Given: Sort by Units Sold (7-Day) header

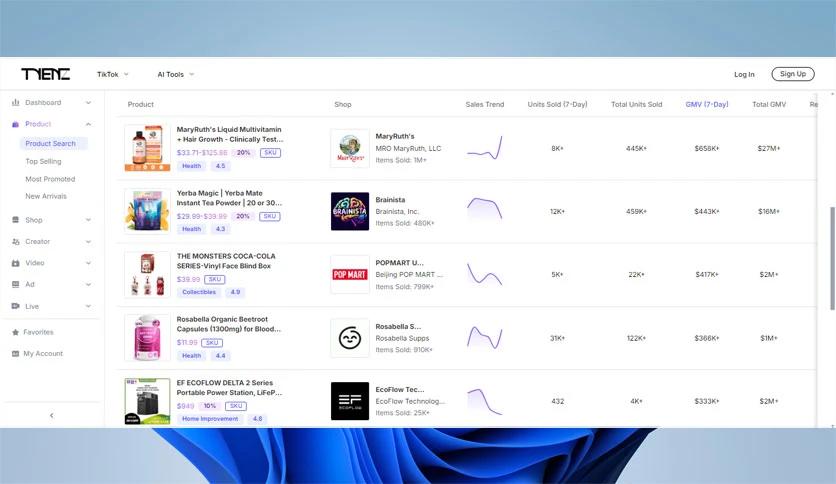Looking at the screenshot, I should (x=557, y=104).
